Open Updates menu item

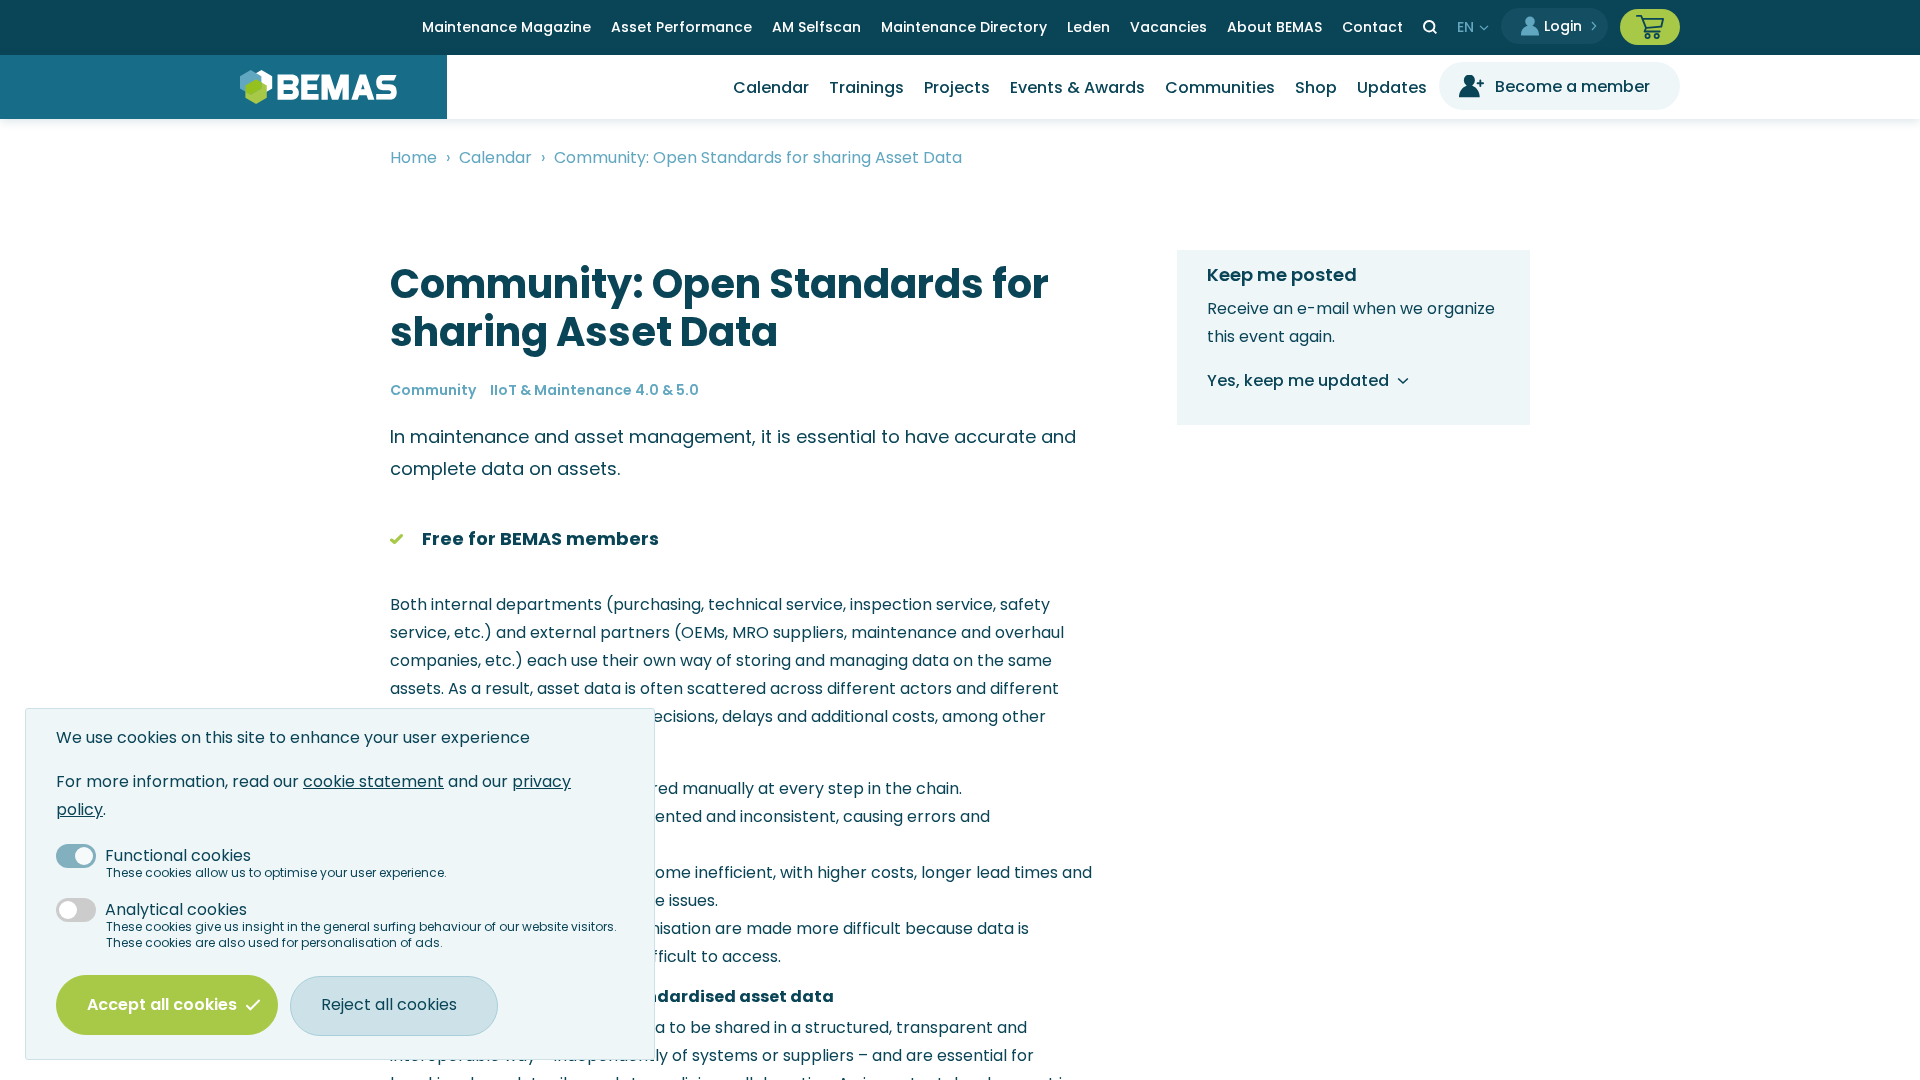[1392, 88]
